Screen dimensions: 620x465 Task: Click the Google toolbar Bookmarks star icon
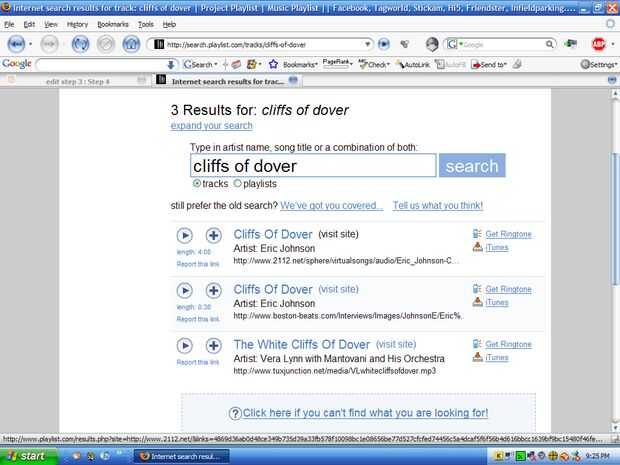tap(273, 64)
